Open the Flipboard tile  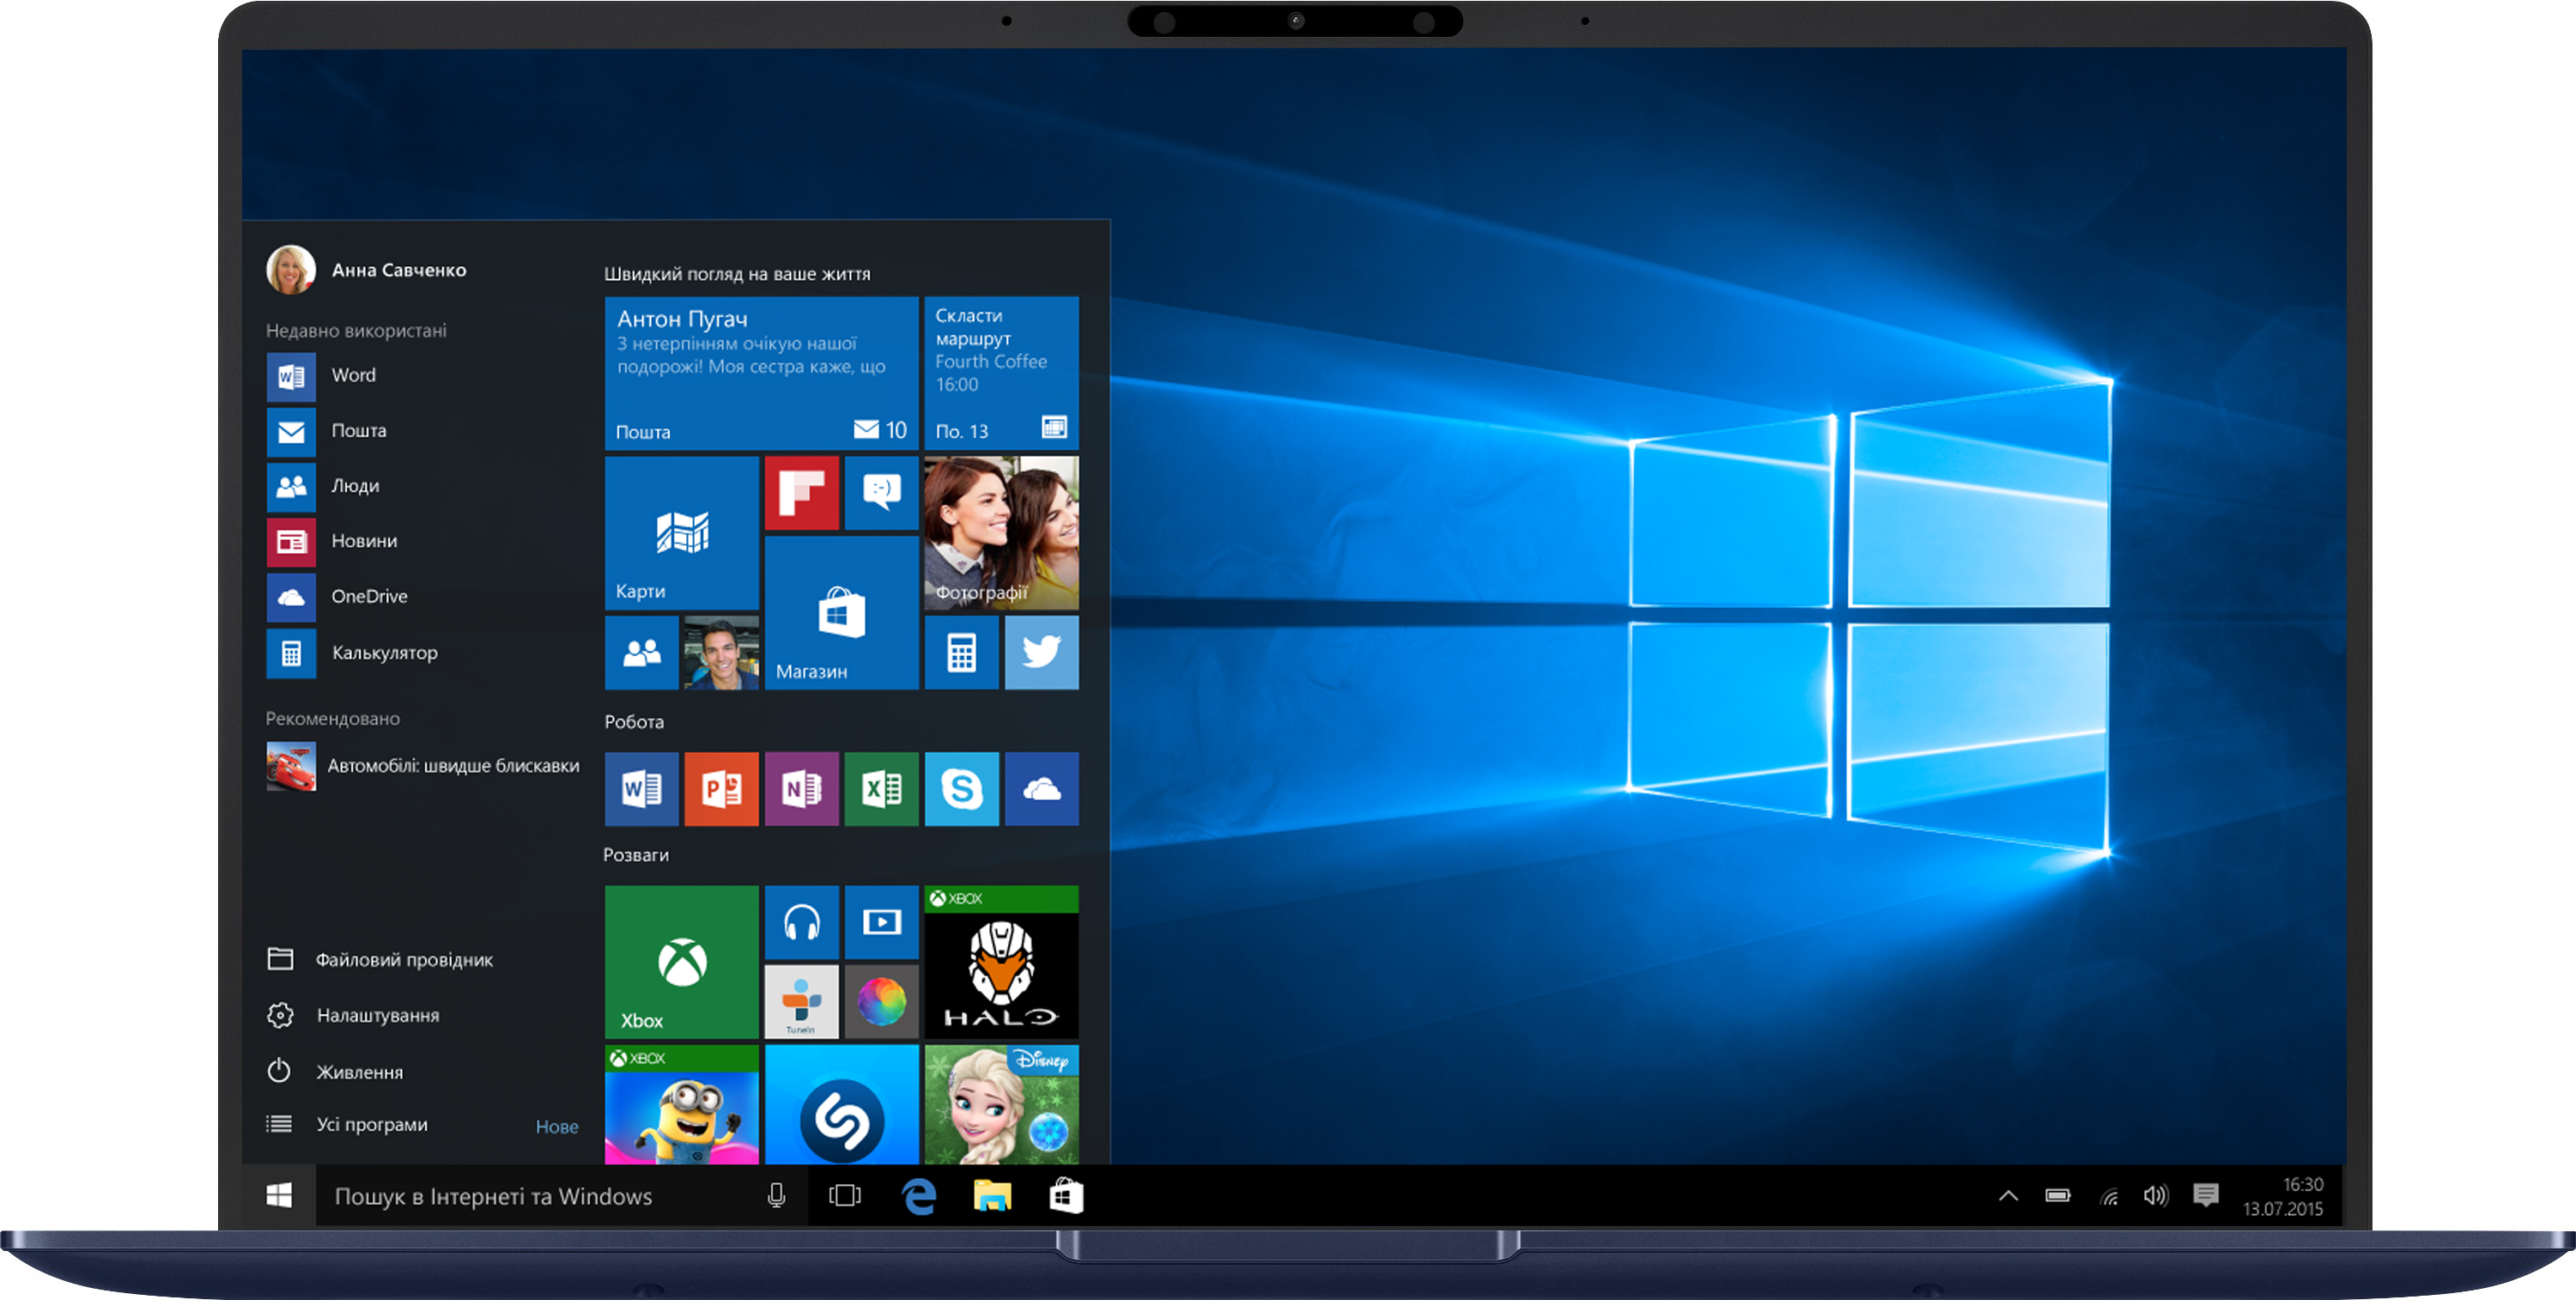[x=801, y=492]
